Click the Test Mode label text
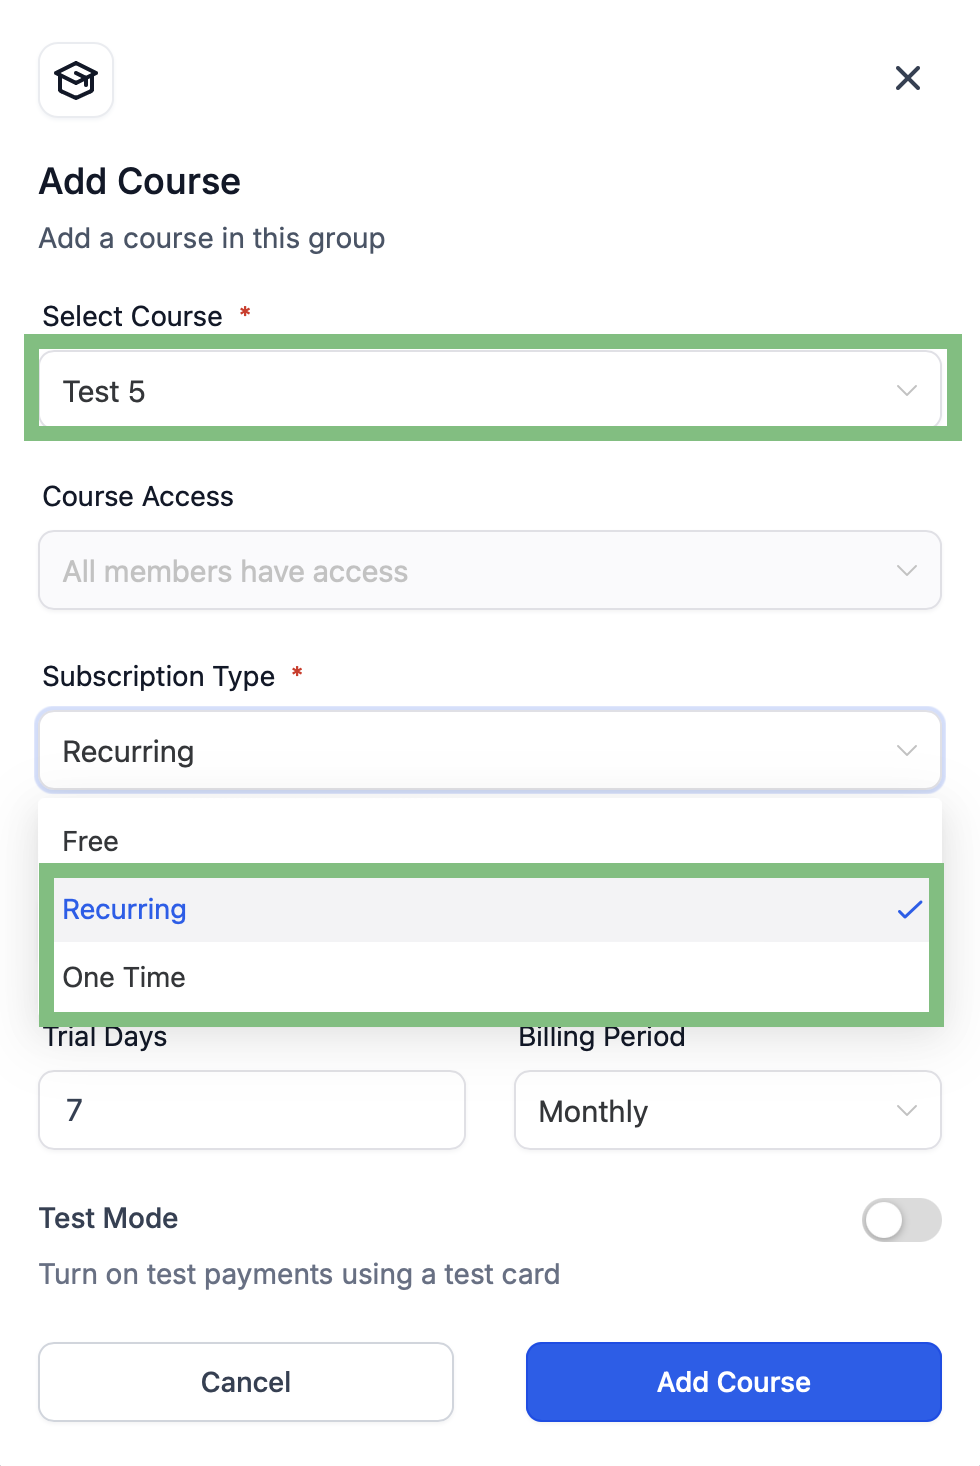Screen dimensions: 980x1466 pos(109,1218)
